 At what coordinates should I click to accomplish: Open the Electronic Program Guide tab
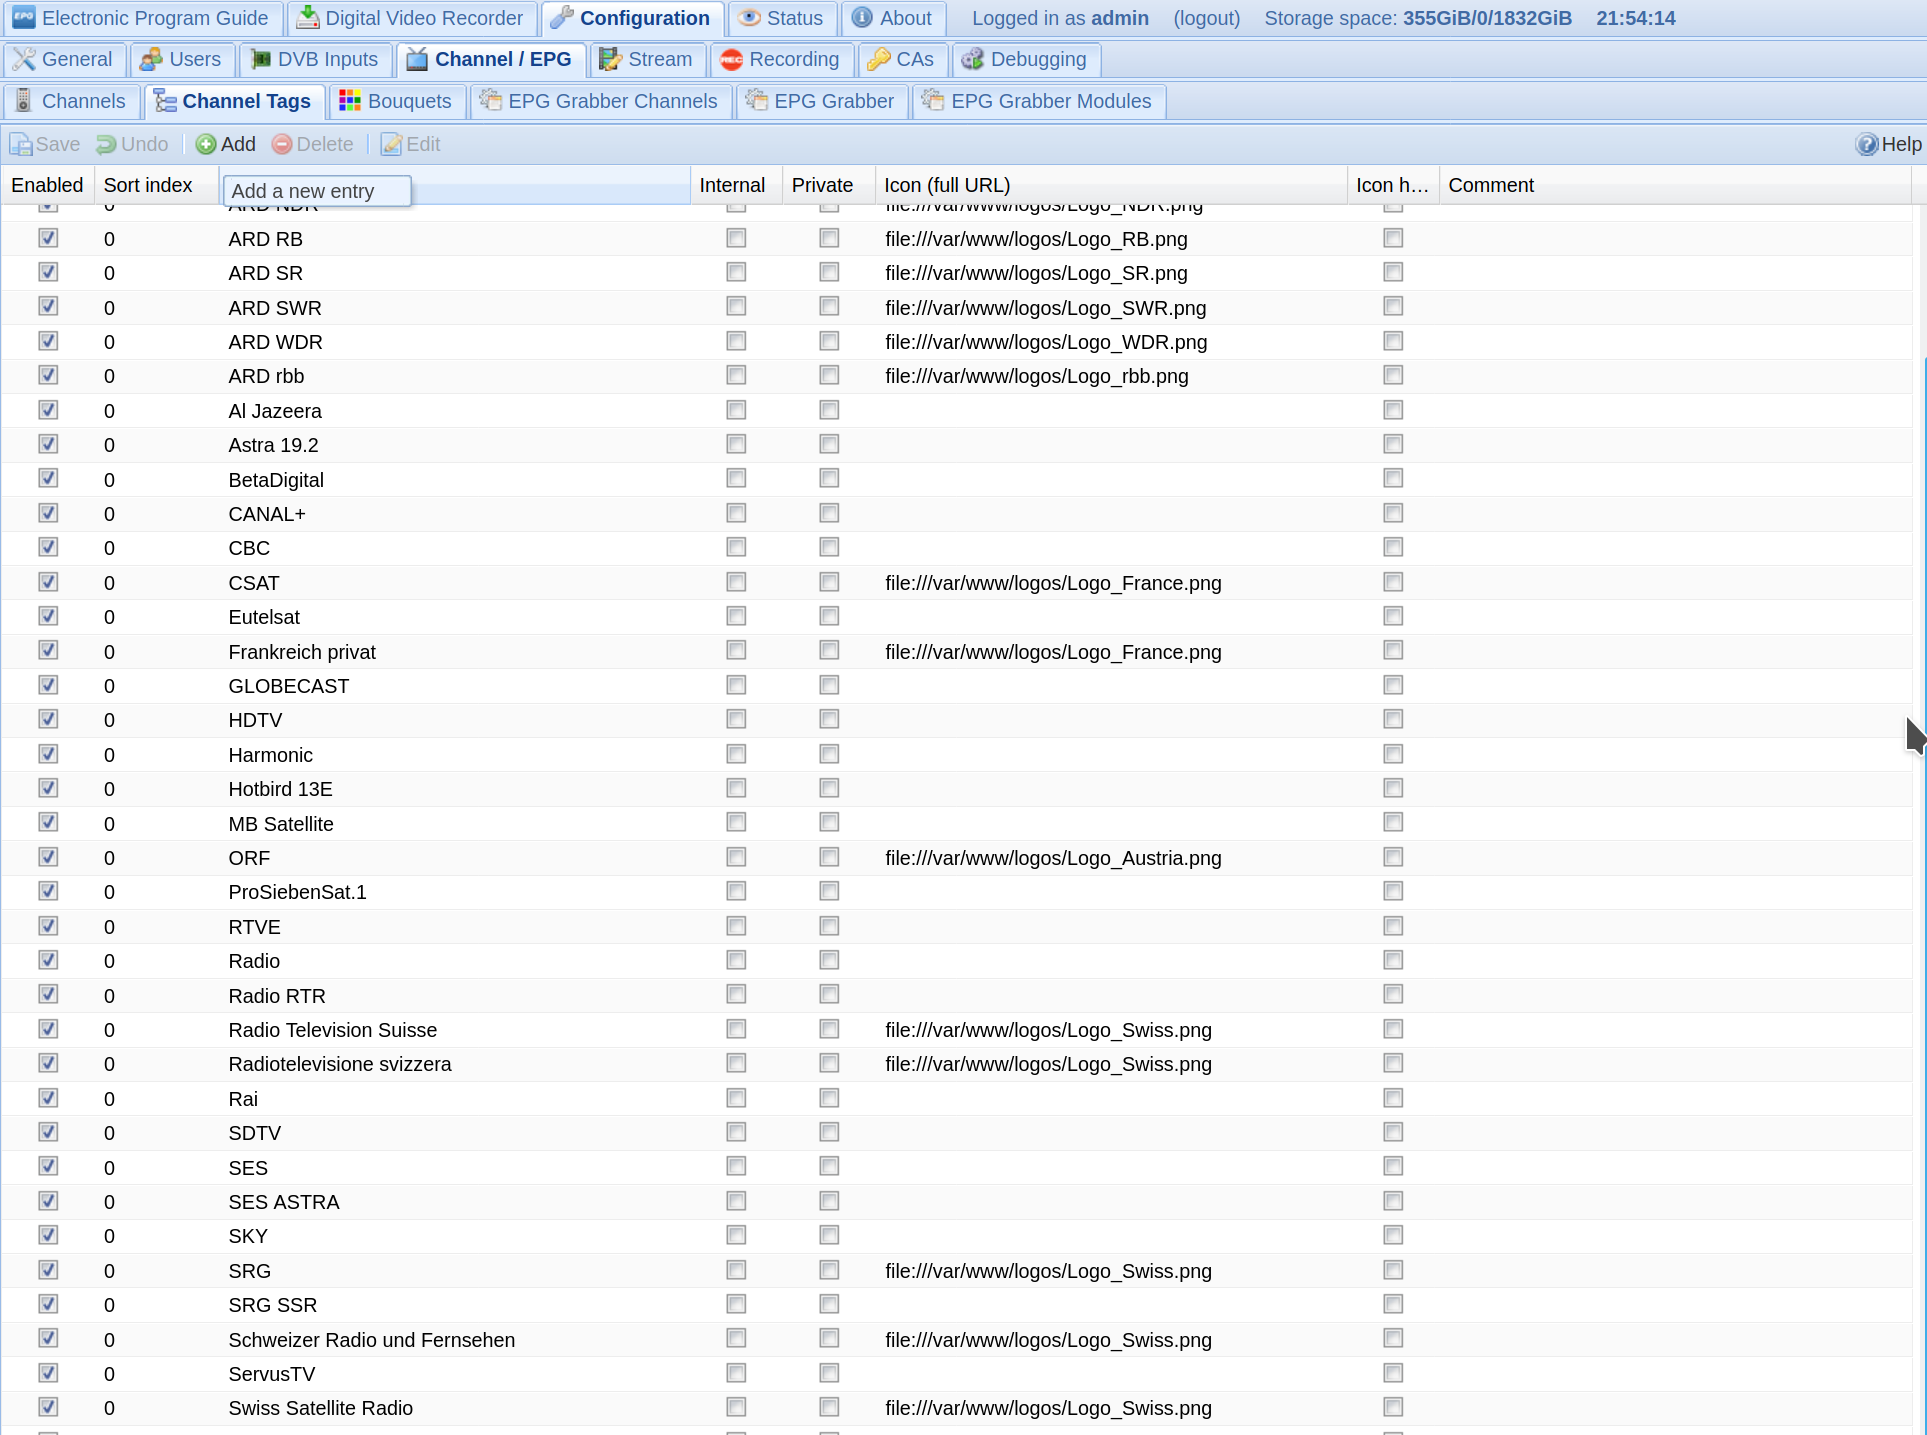(141, 18)
